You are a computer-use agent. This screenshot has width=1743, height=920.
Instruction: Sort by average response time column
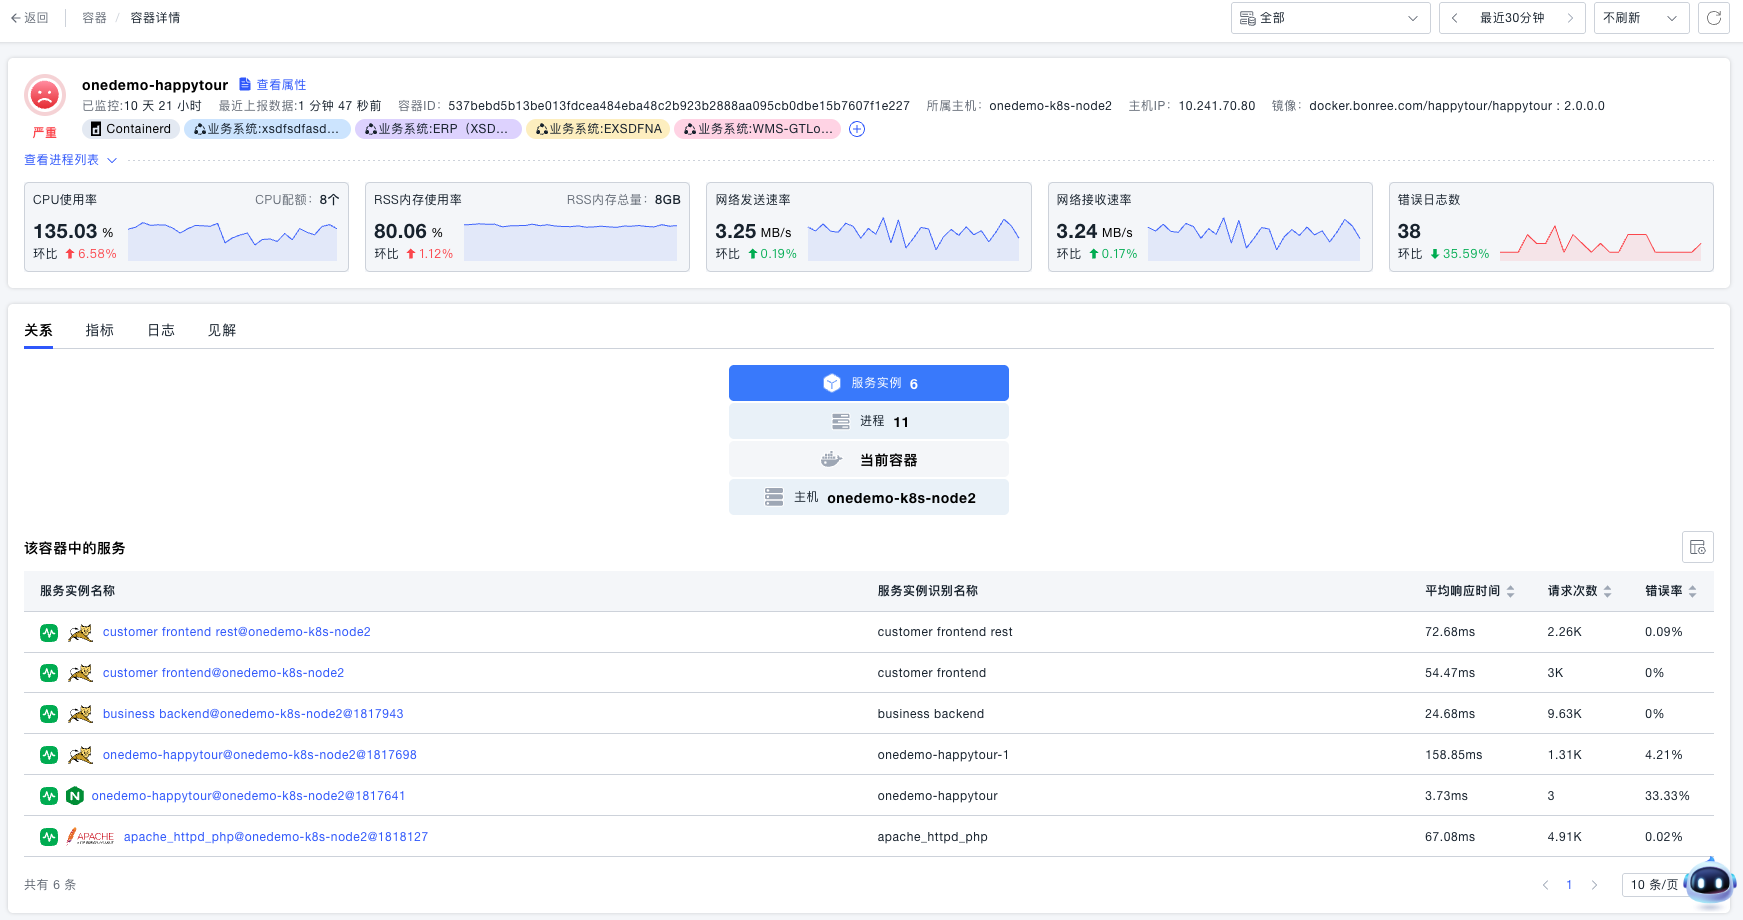coord(1510,591)
